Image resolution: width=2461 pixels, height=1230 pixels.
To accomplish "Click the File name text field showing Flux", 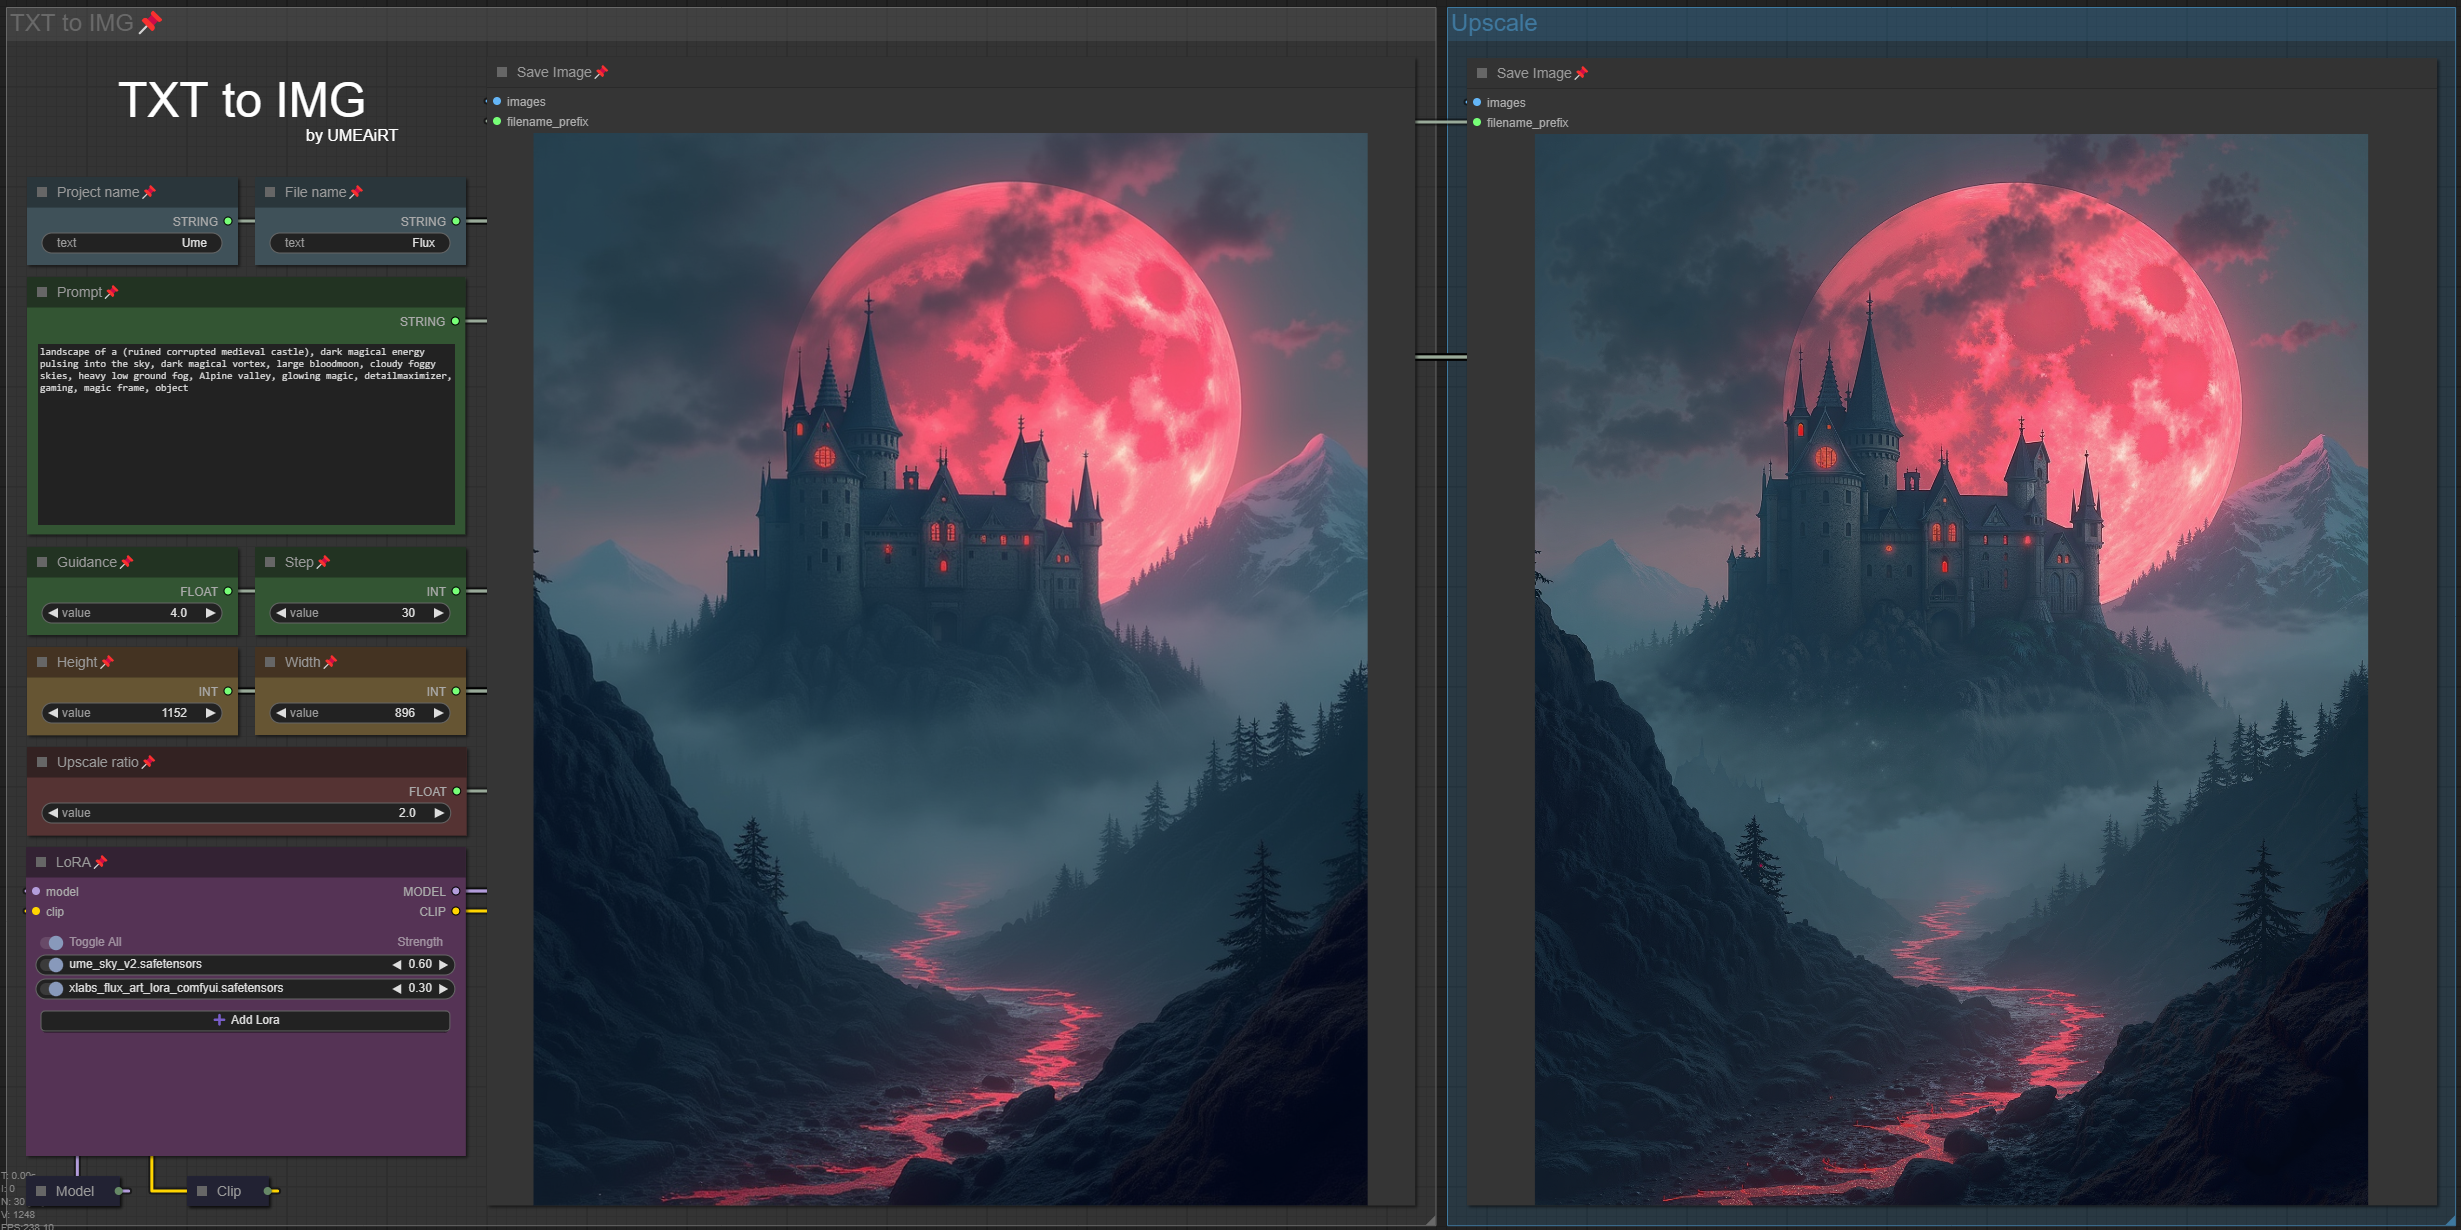I will pyautogui.click(x=359, y=243).
